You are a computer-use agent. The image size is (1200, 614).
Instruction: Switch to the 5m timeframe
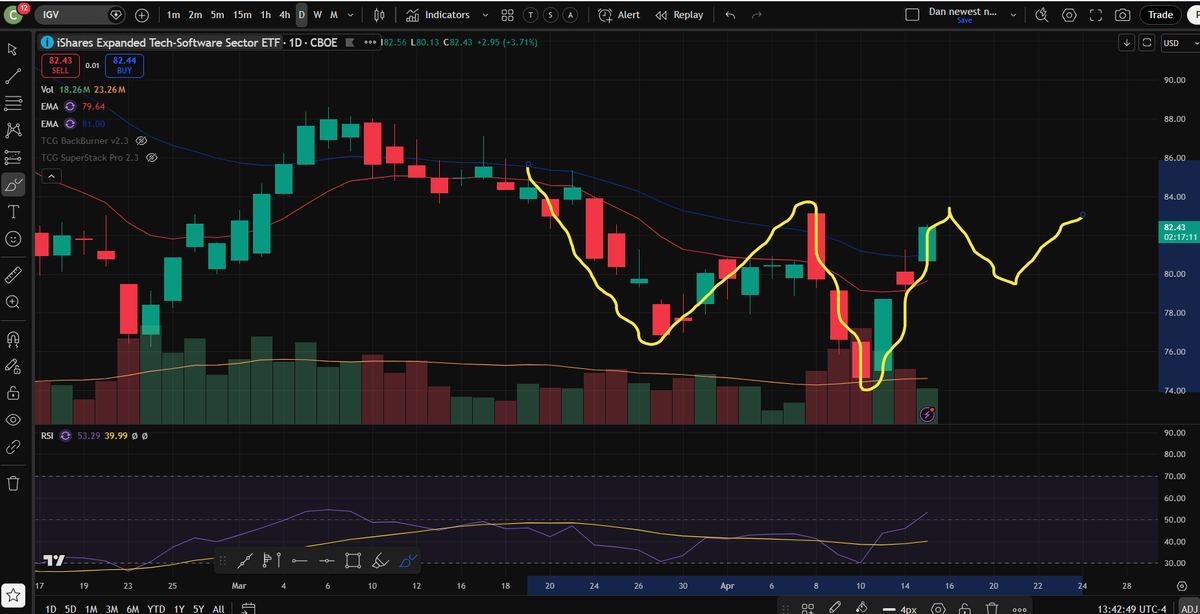217,15
